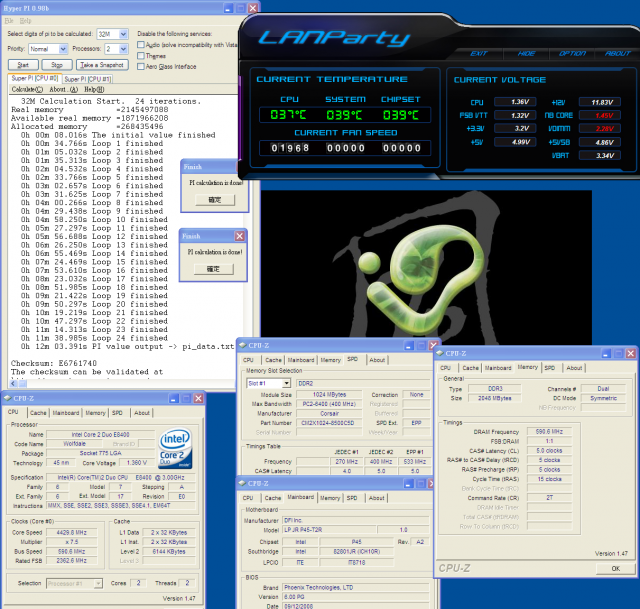Open the Memory tab in the SPD CPU-Z window

[x=330, y=360]
